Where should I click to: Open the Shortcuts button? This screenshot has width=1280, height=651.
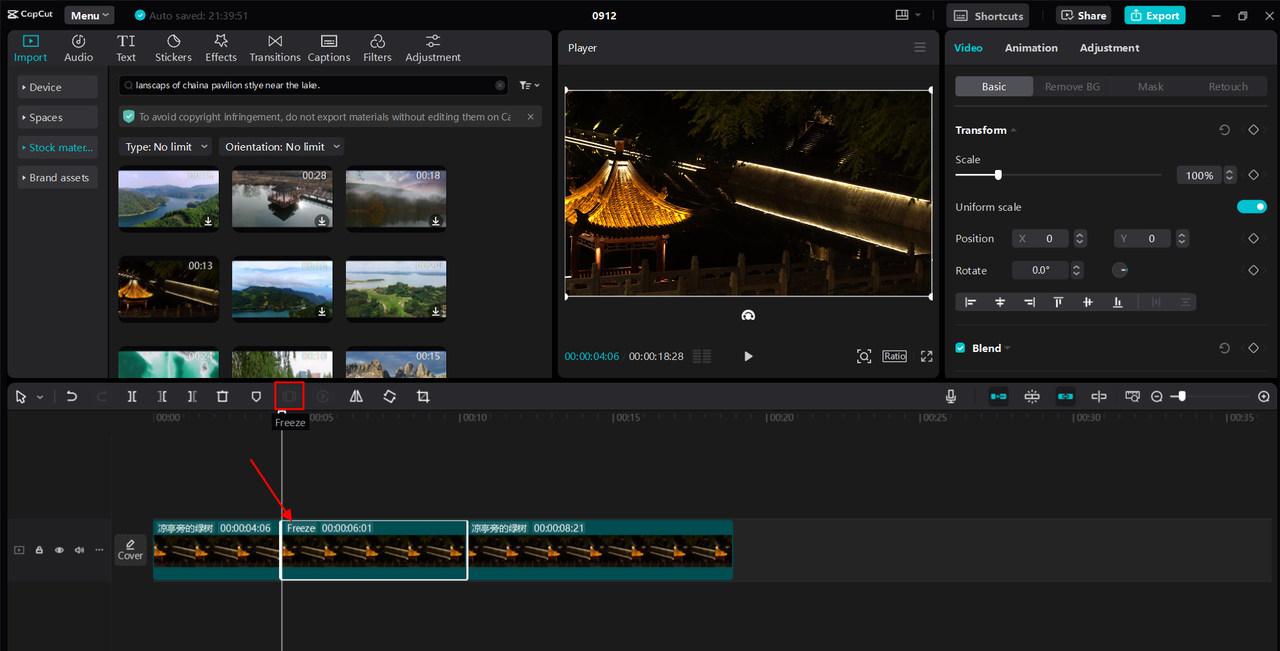tap(988, 15)
